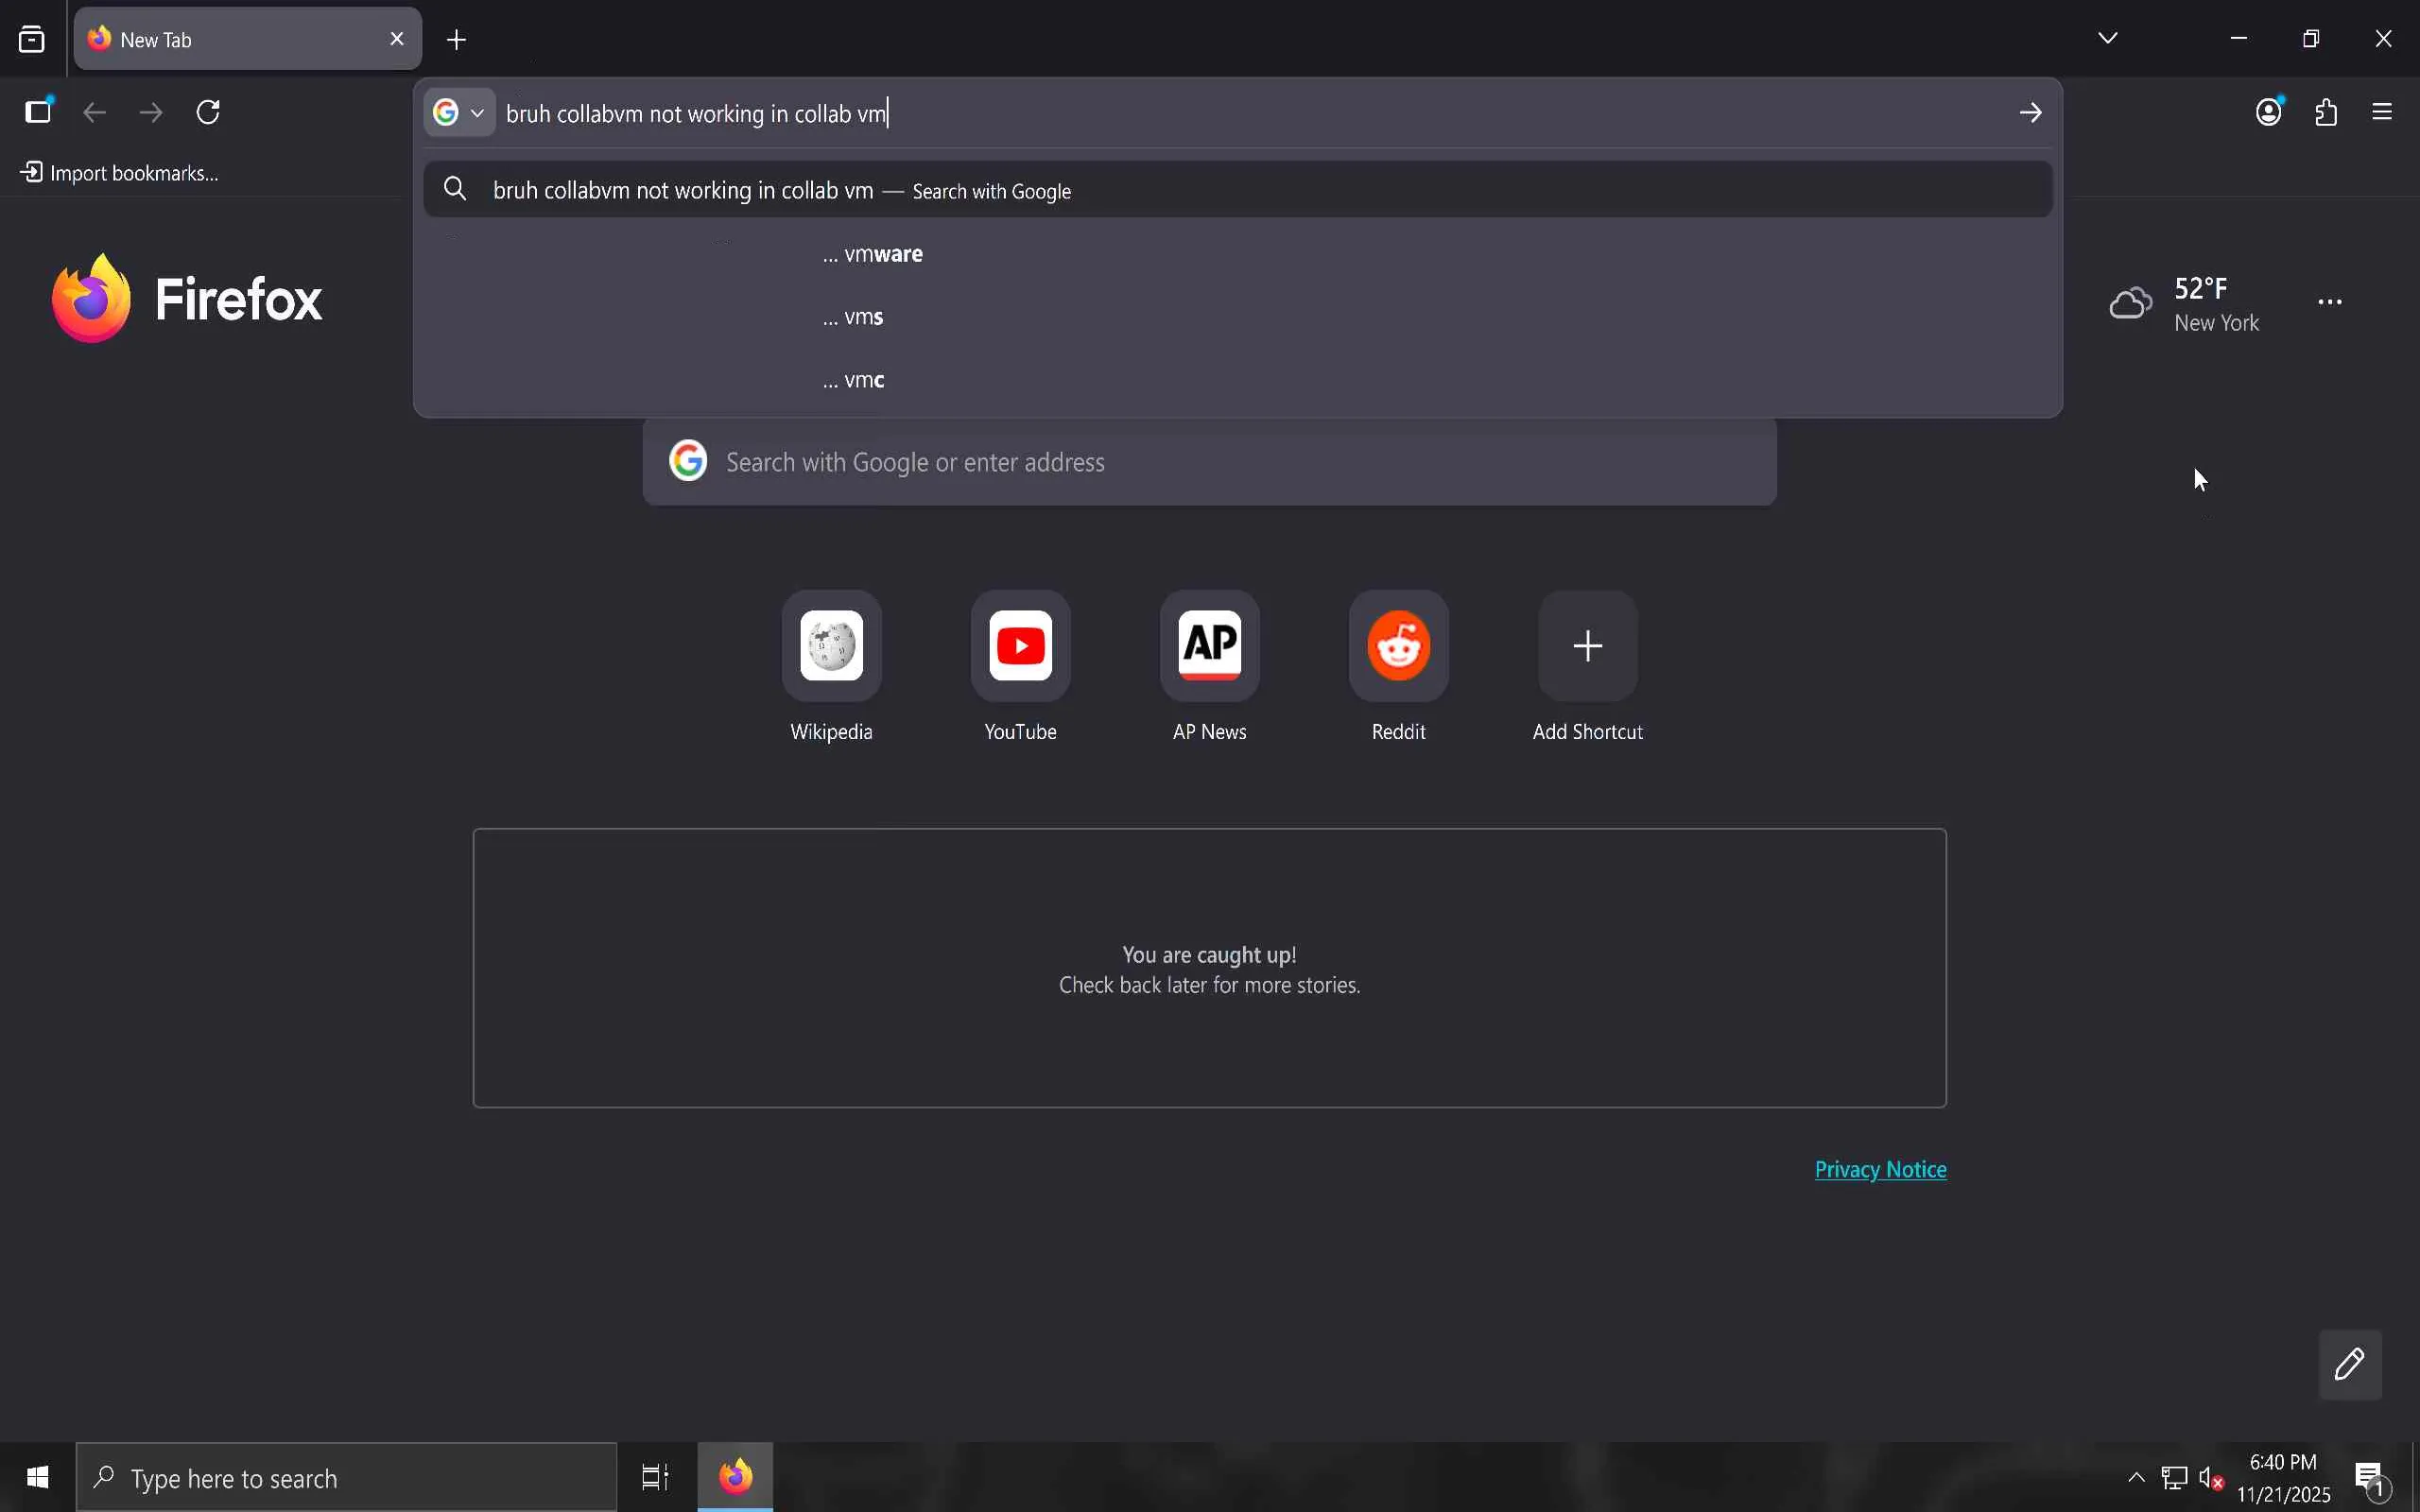Open the Firefox hamburger application menu

pyautogui.click(x=2383, y=112)
